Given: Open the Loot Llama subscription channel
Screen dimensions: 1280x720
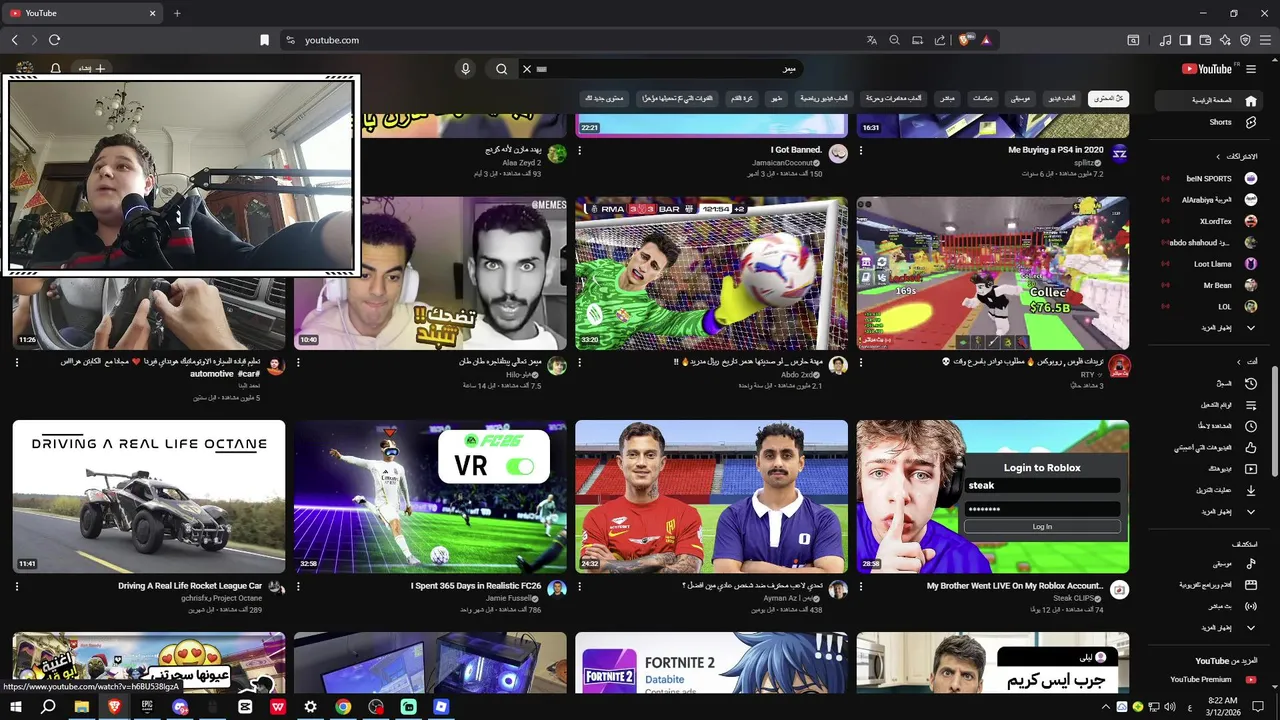Looking at the screenshot, I should 1208,264.
